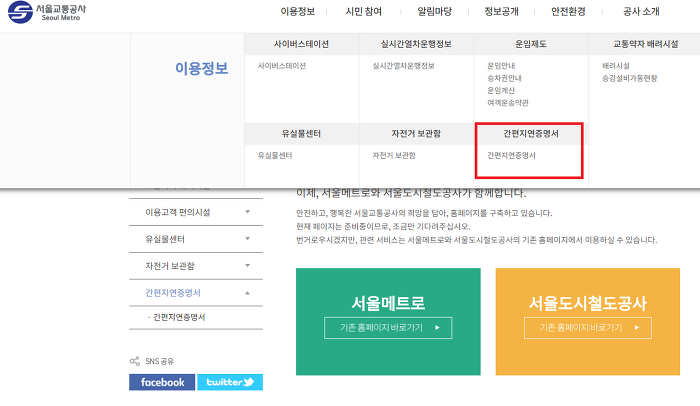Screen dimensions: 700x406
Task: Click the Seoul Metro logo
Action: pos(47,12)
